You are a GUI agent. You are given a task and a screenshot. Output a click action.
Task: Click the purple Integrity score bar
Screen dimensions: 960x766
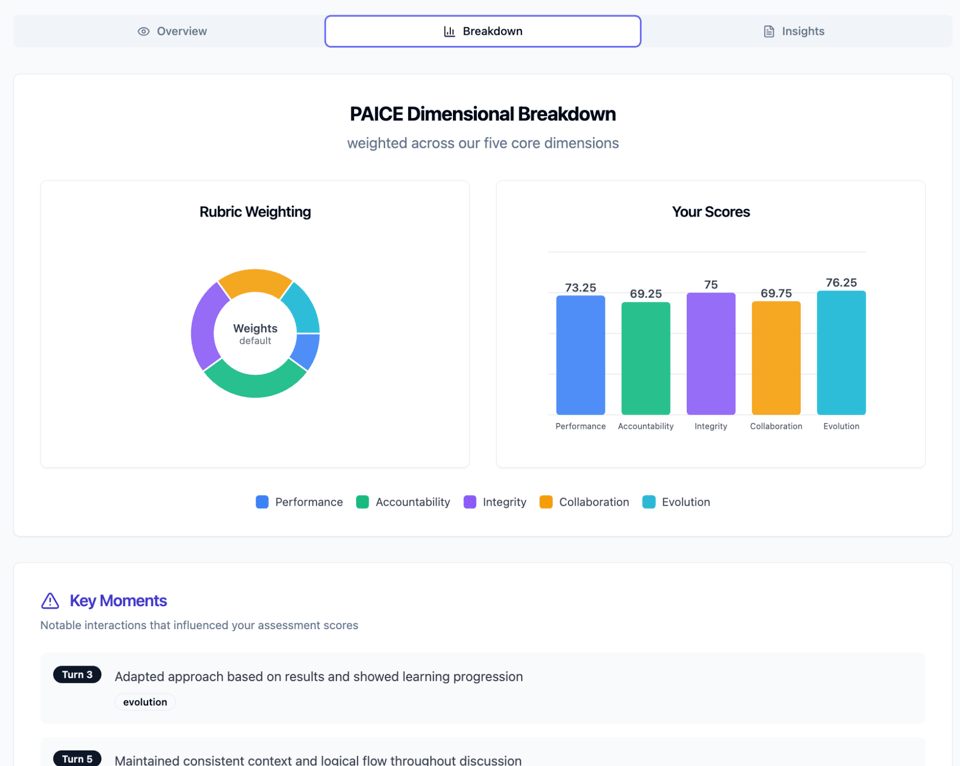tap(711, 354)
